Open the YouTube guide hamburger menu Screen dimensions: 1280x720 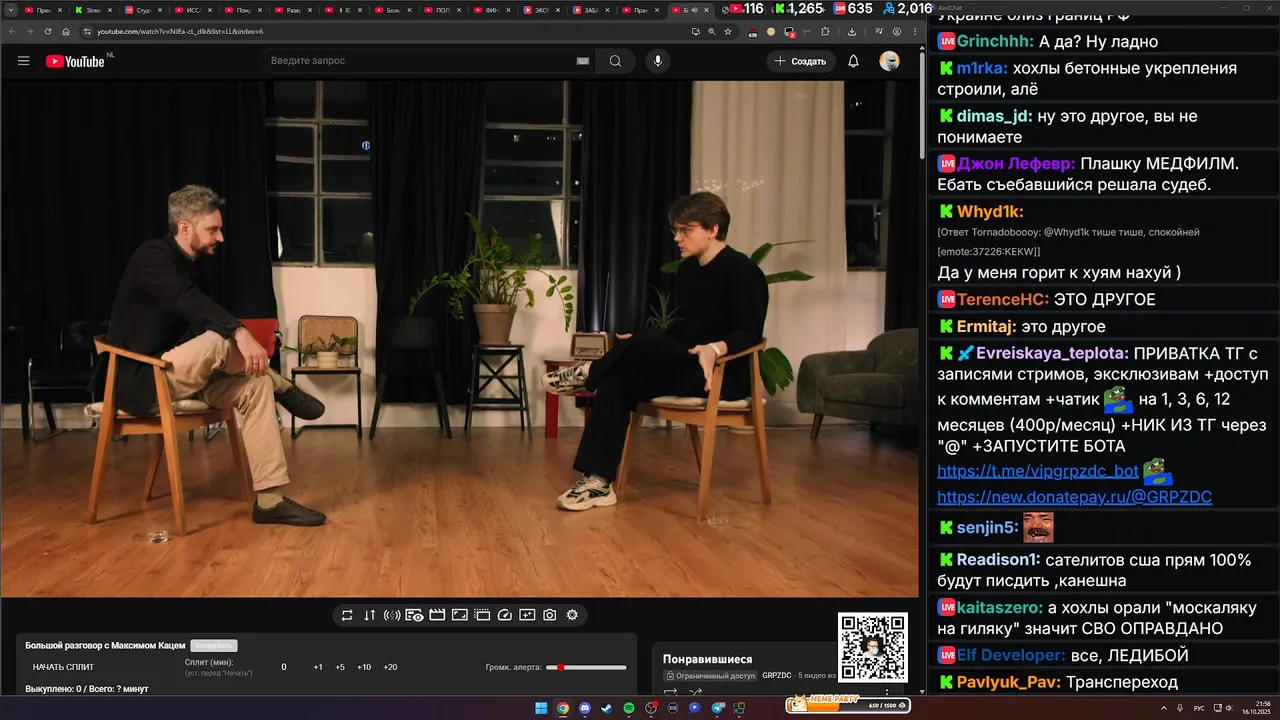pyautogui.click(x=23, y=61)
